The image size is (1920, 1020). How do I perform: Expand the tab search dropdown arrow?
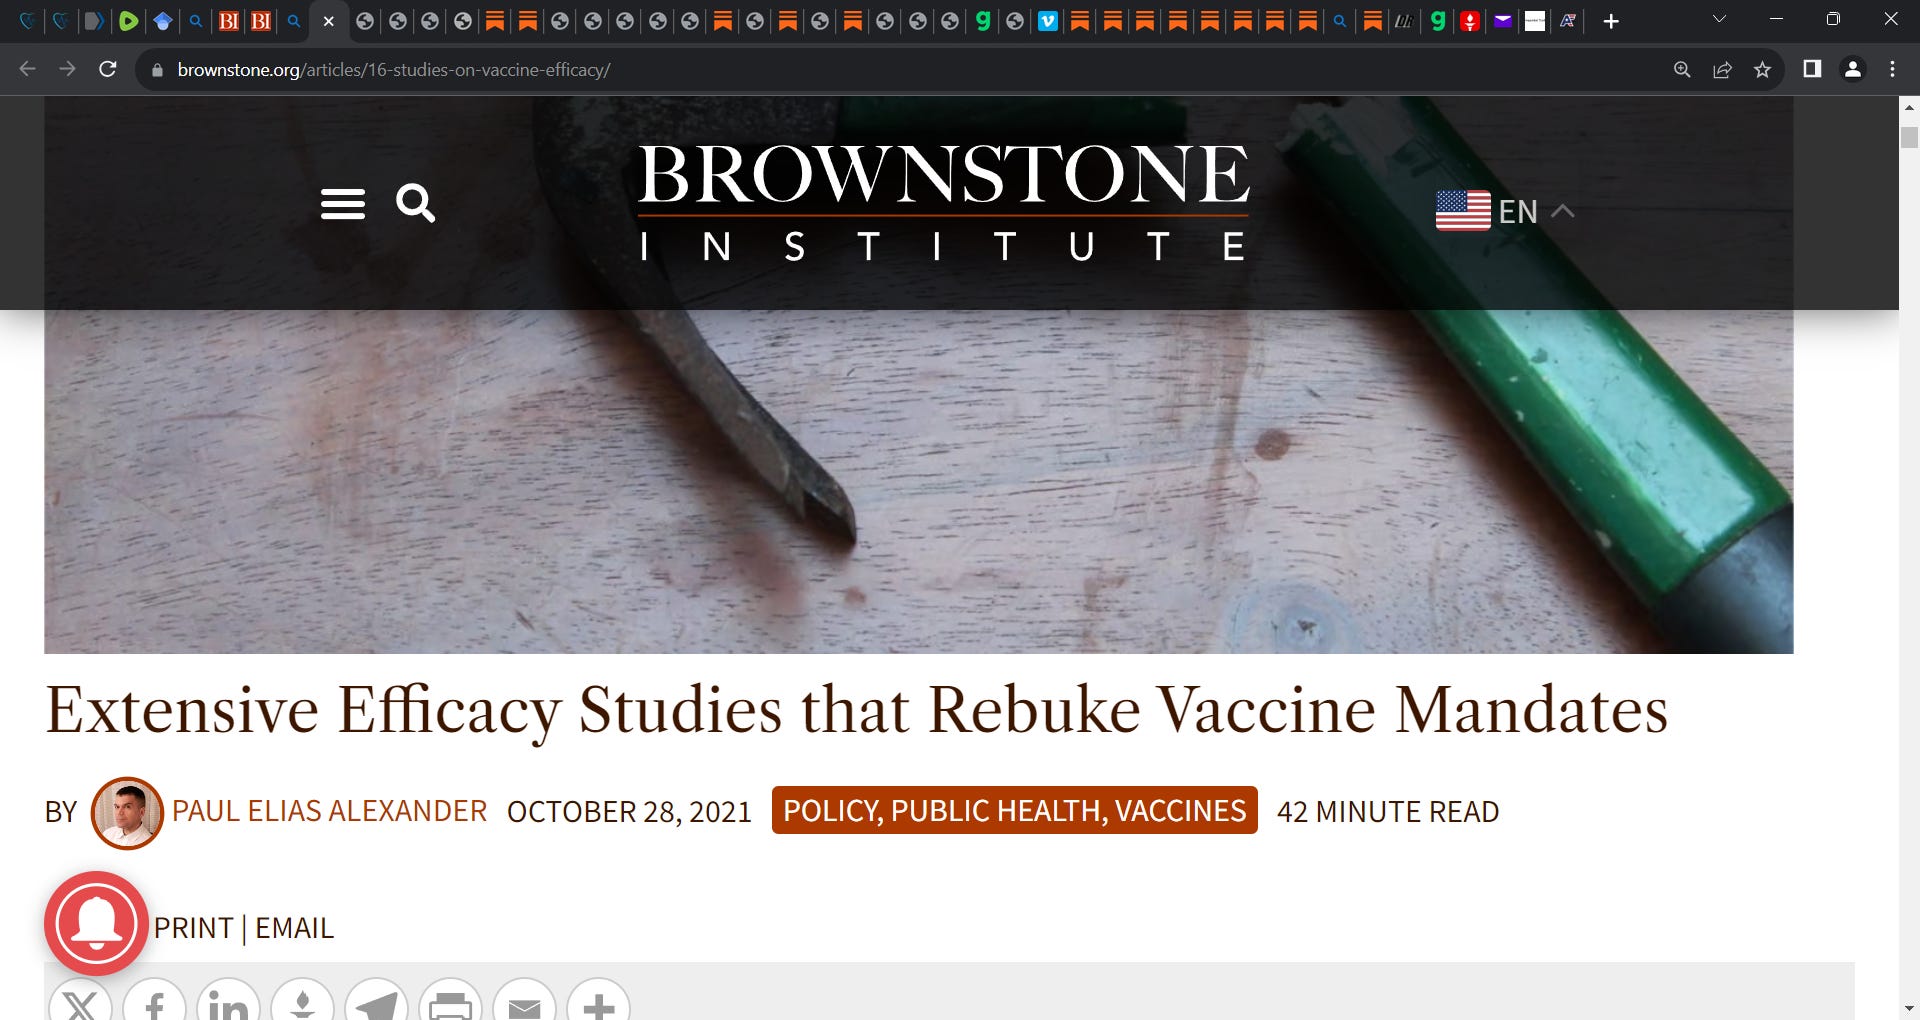click(x=1720, y=19)
